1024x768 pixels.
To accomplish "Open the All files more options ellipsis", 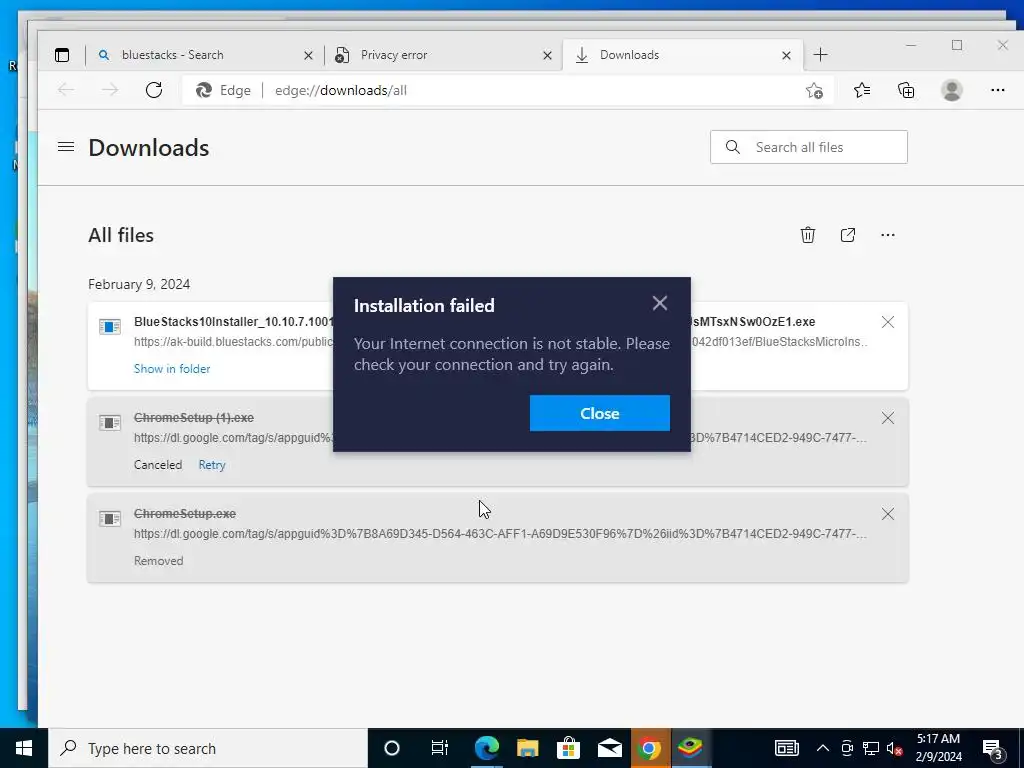I will point(888,235).
